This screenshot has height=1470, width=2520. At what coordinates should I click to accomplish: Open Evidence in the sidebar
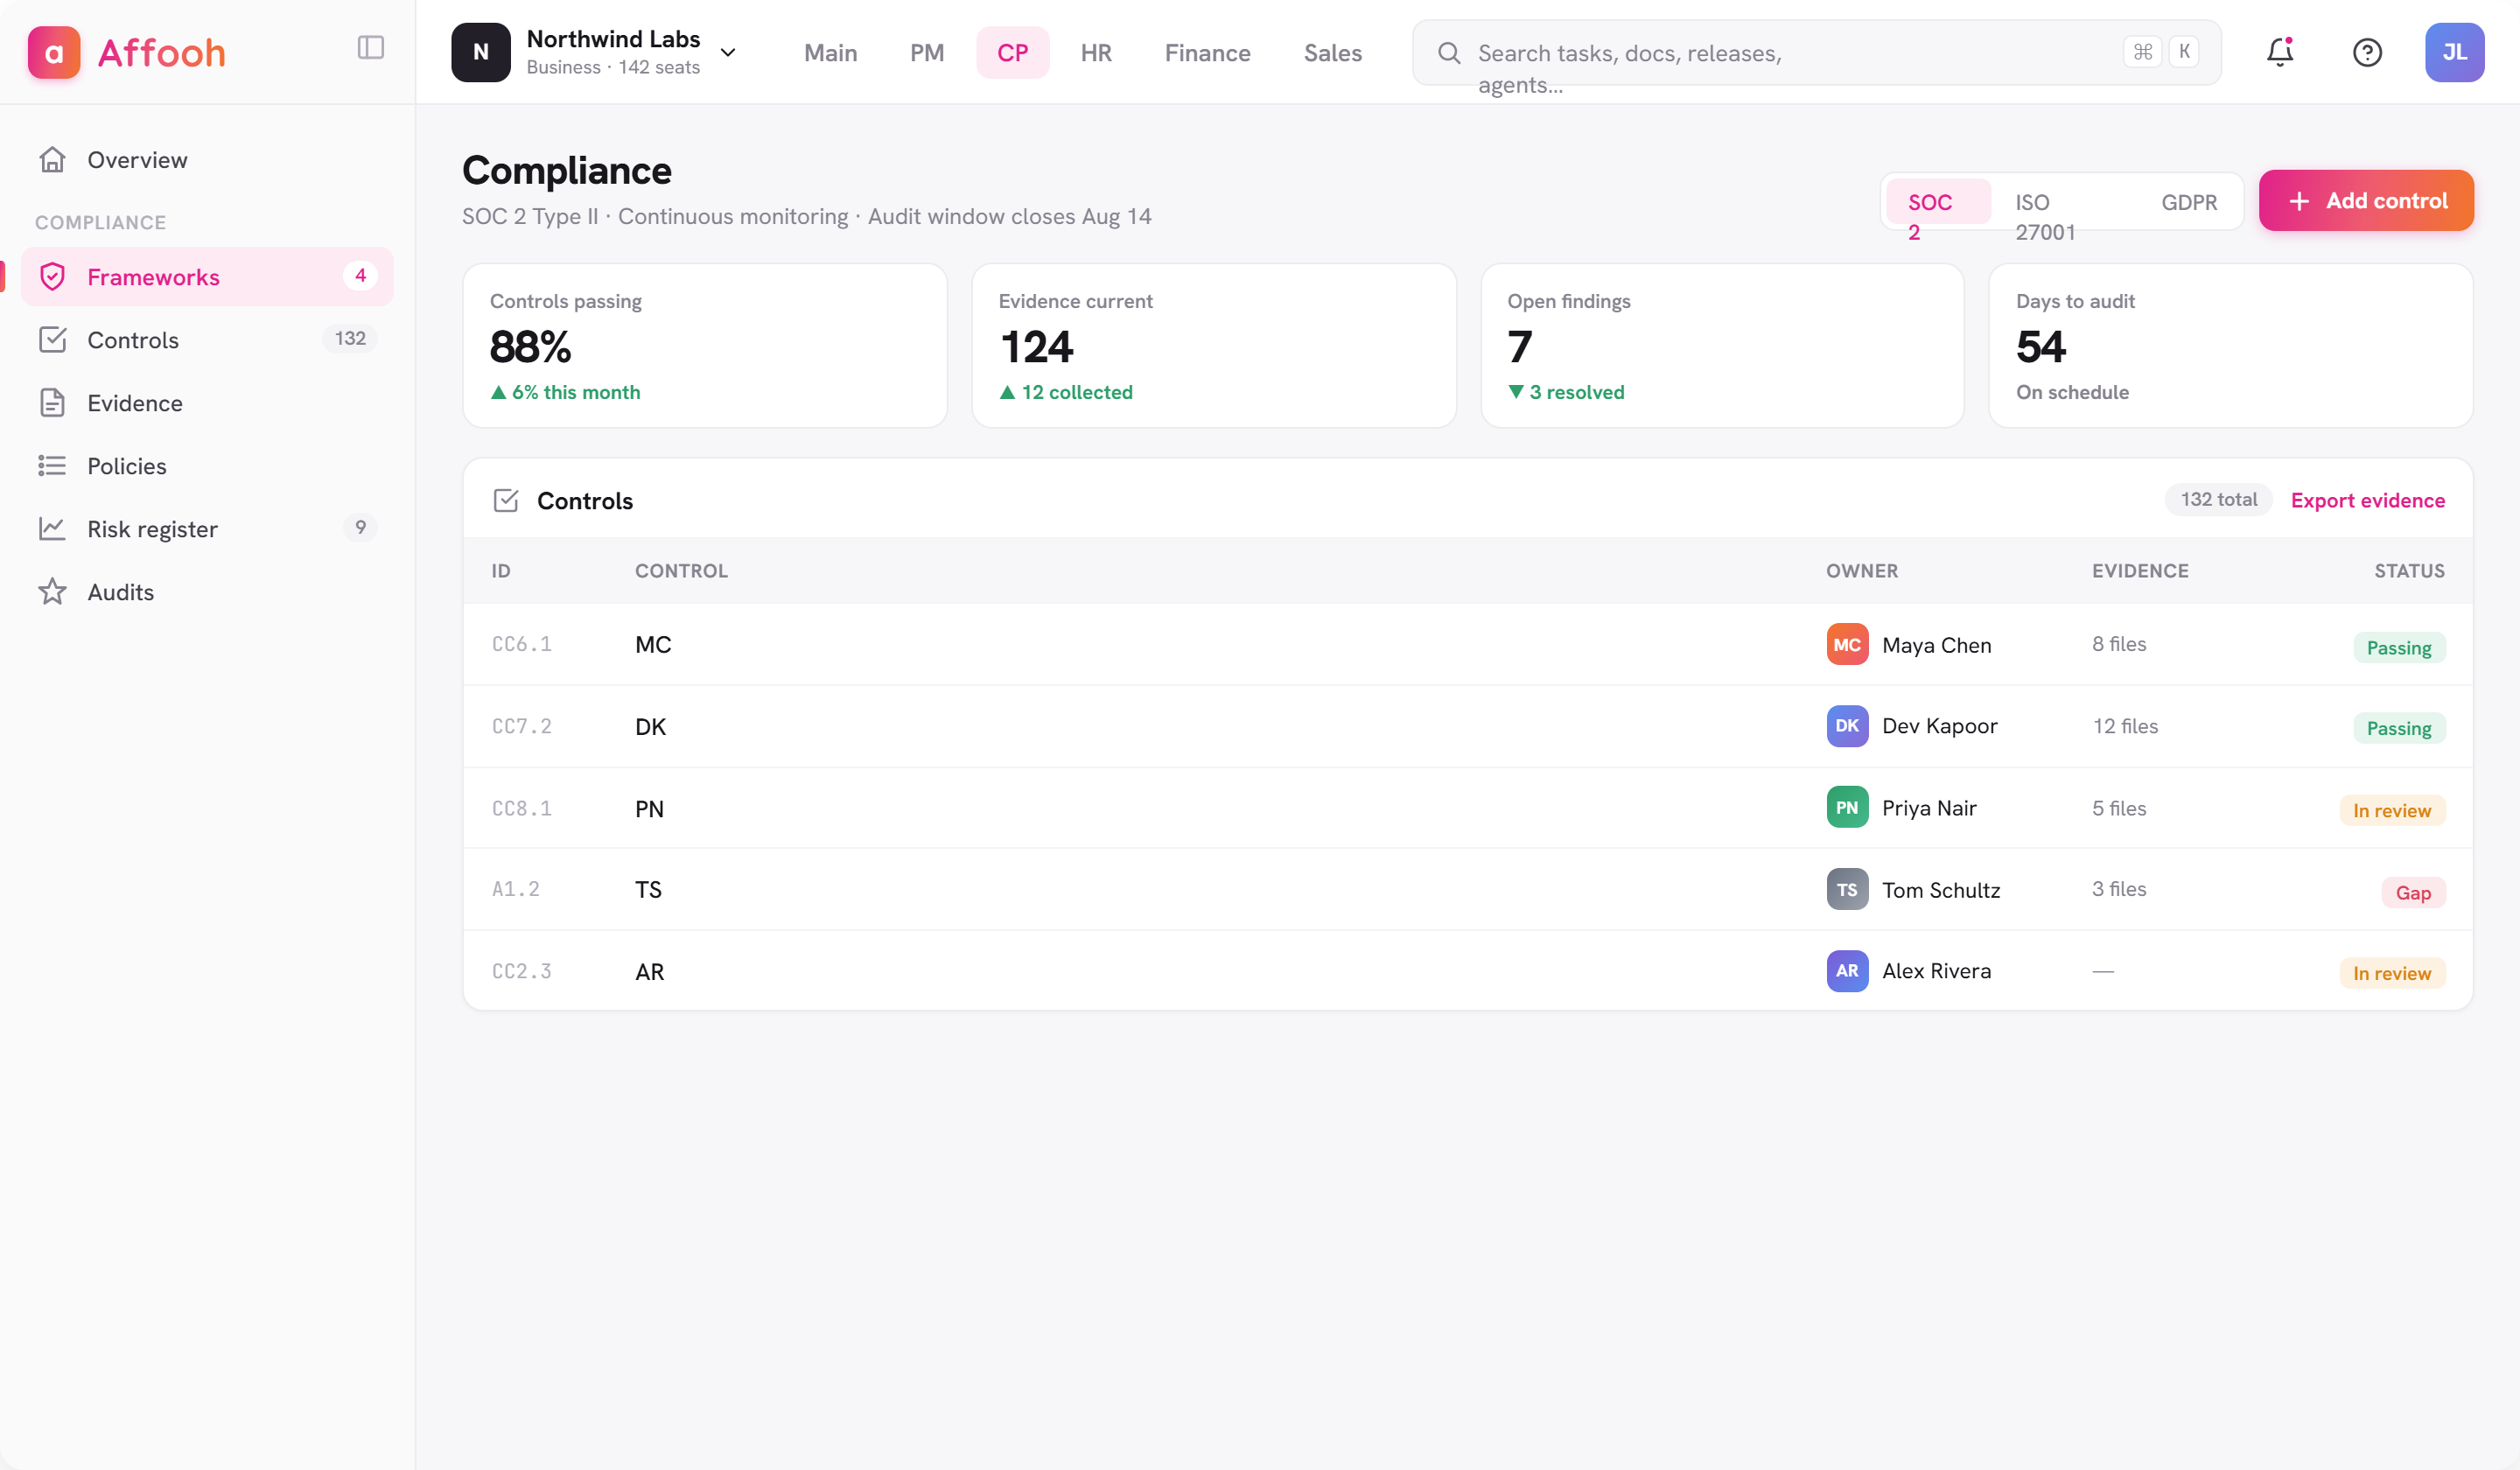(207, 403)
